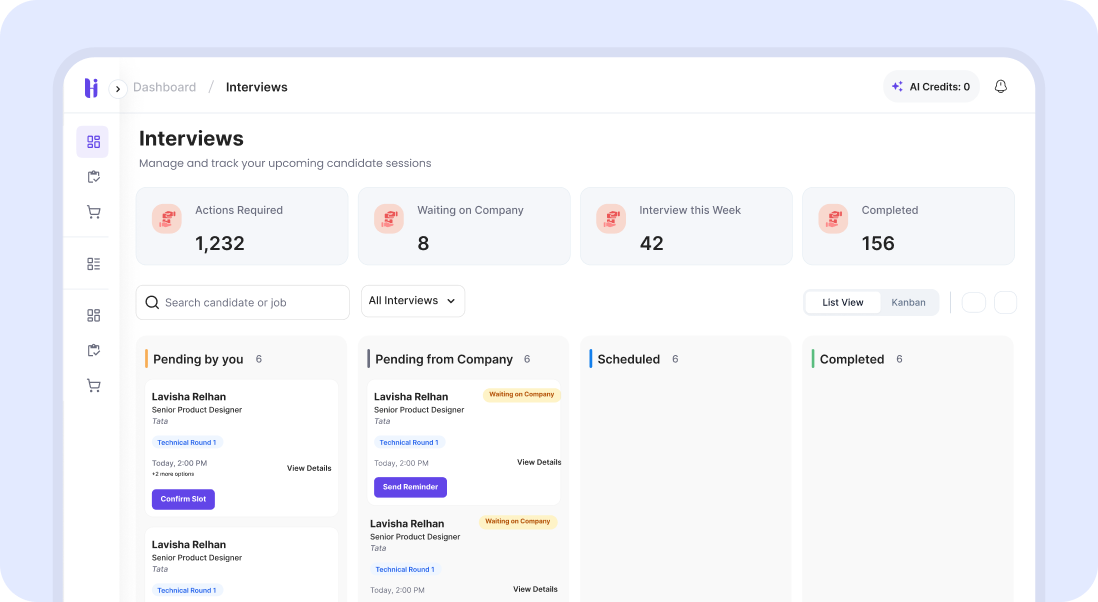Switch to Kanban view
Viewport: 1098px width, 602px height.
[x=908, y=302]
